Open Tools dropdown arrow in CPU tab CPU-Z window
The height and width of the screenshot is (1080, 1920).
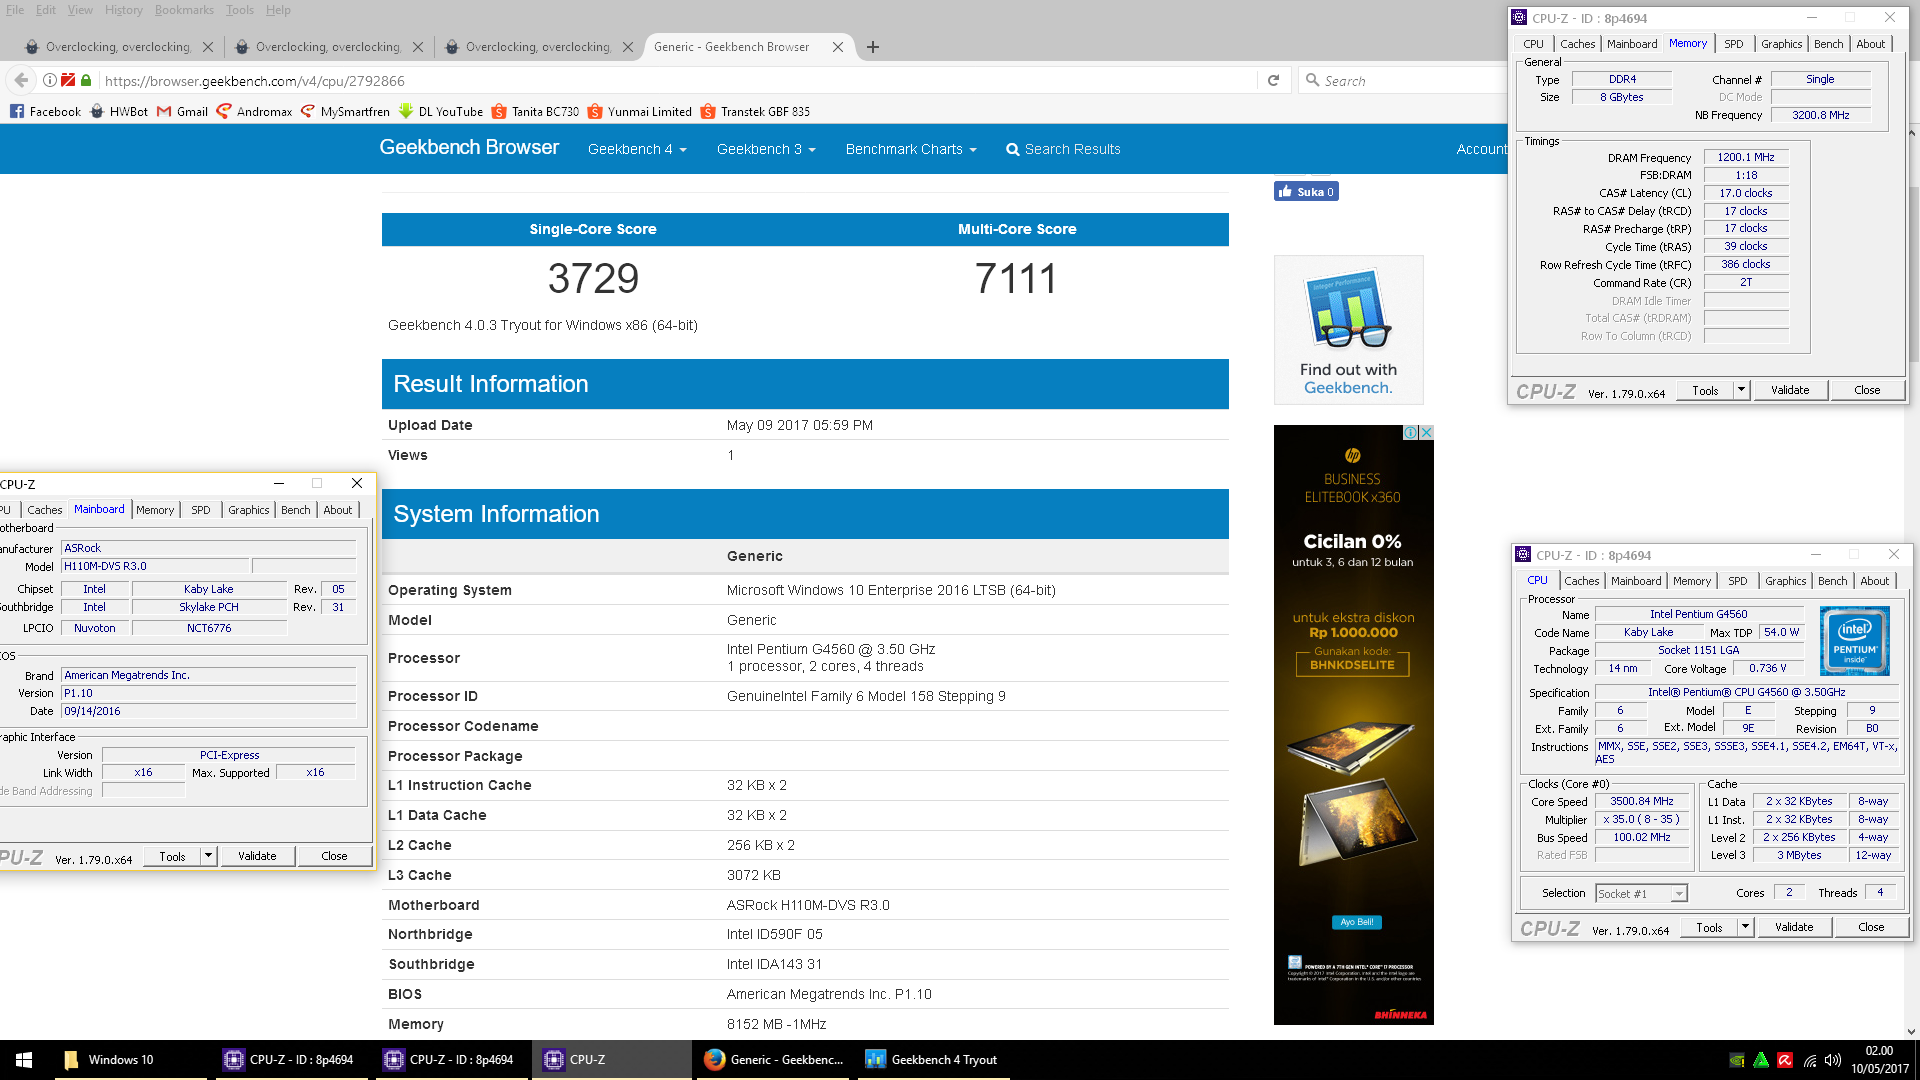tap(1745, 927)
